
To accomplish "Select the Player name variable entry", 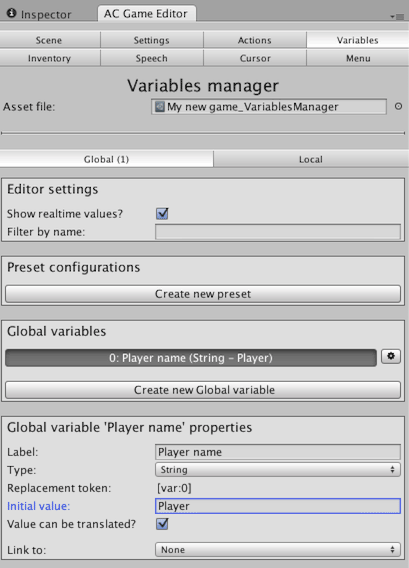I will tap(191, 358).
